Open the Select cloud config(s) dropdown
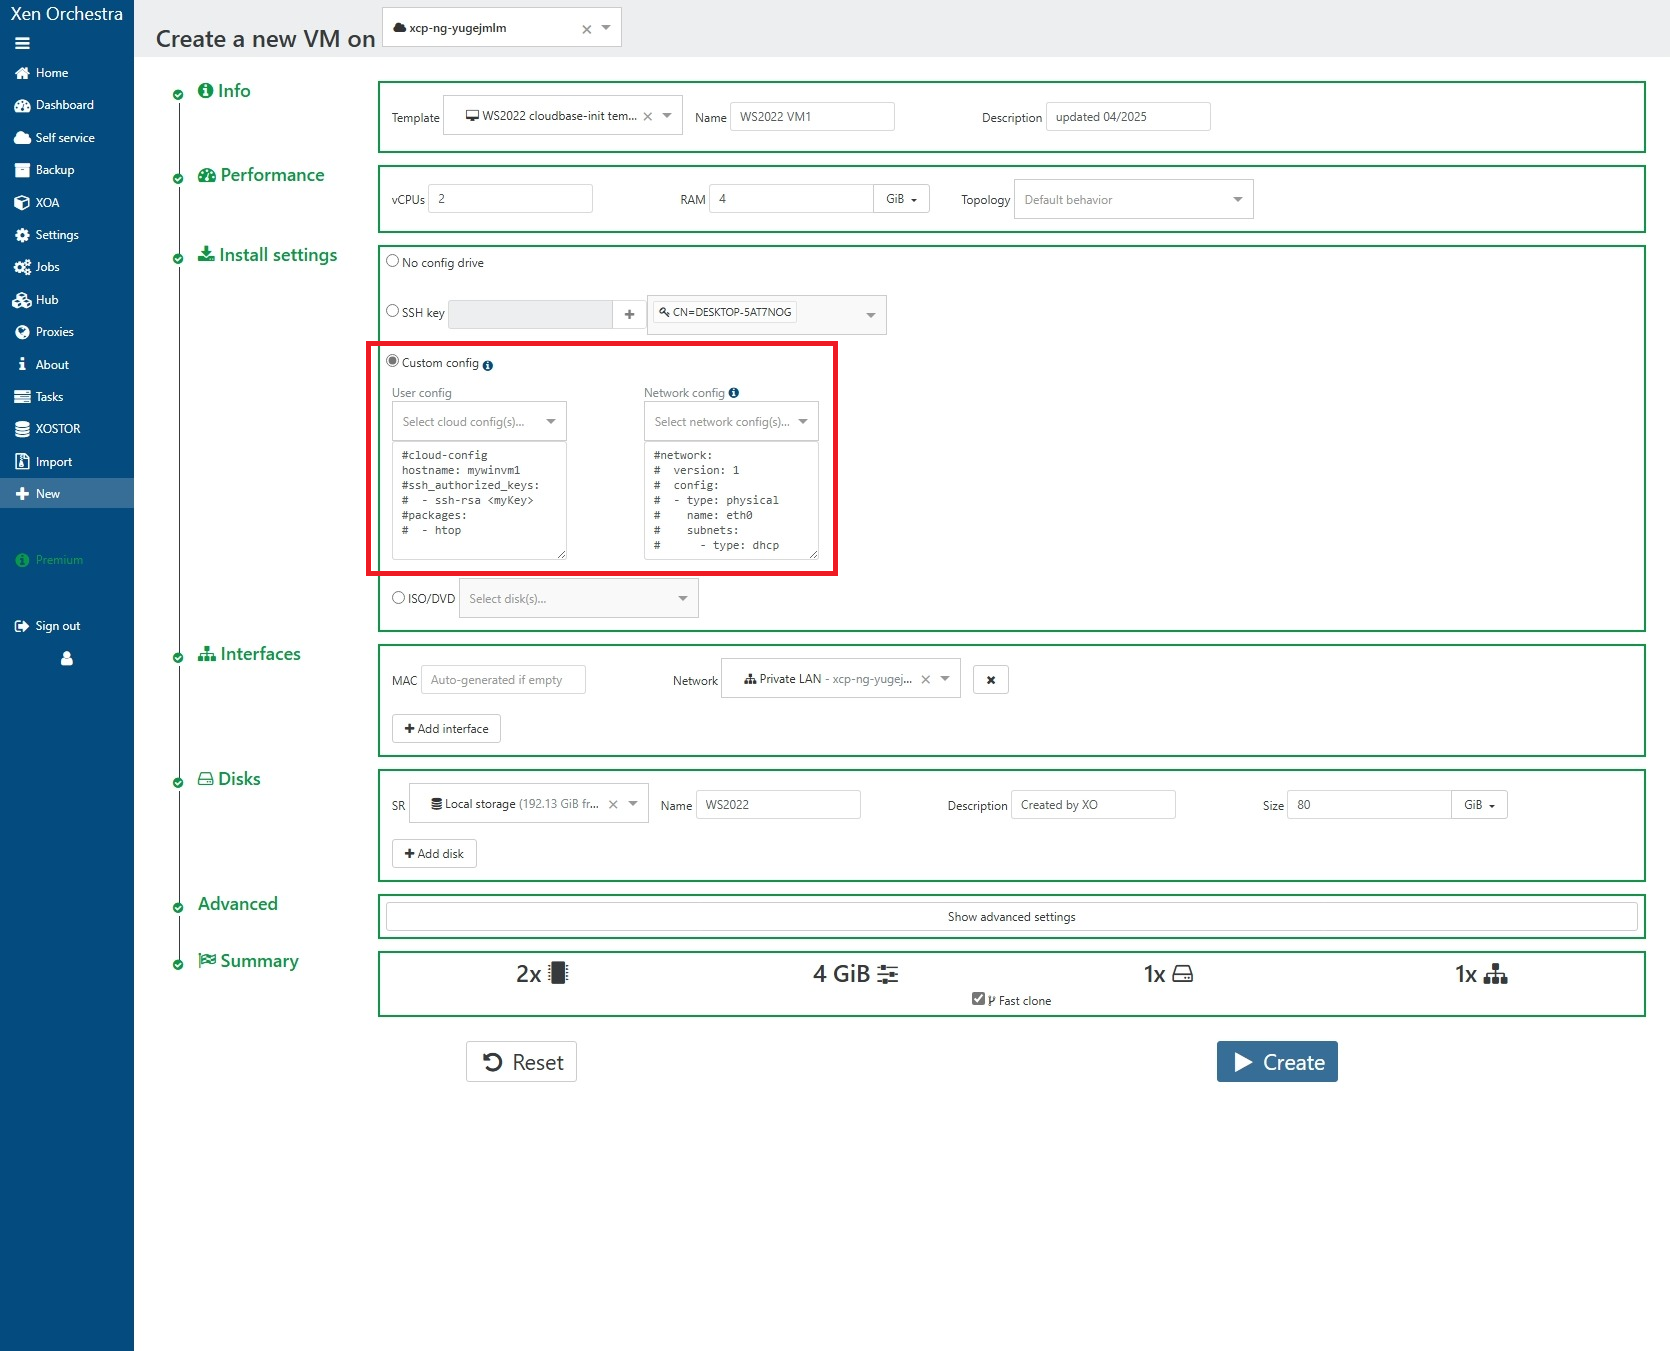Screen dimensions: 1670x1351 [x=479, y=421]
